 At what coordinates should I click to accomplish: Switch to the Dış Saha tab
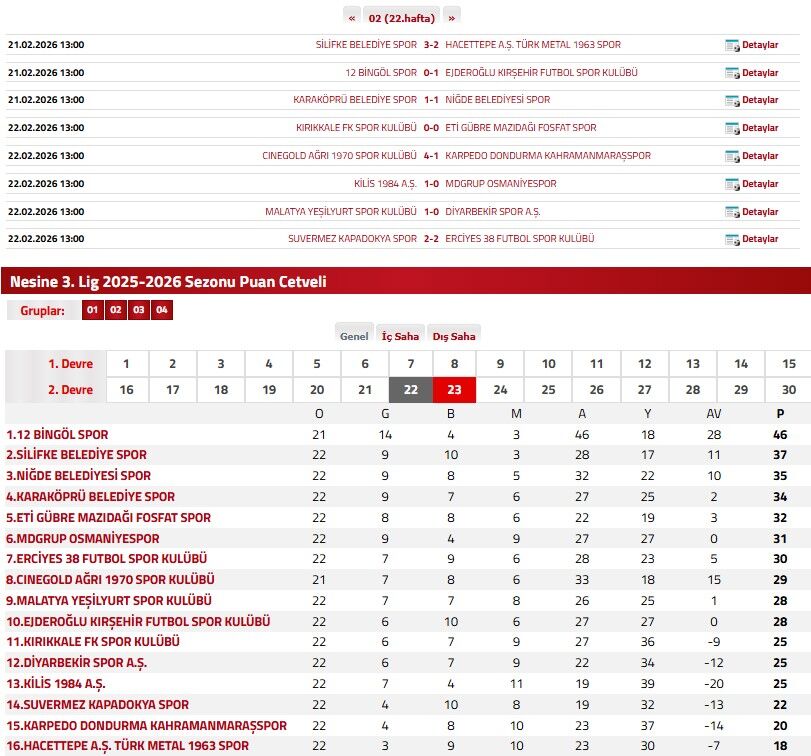click(454, 336)
